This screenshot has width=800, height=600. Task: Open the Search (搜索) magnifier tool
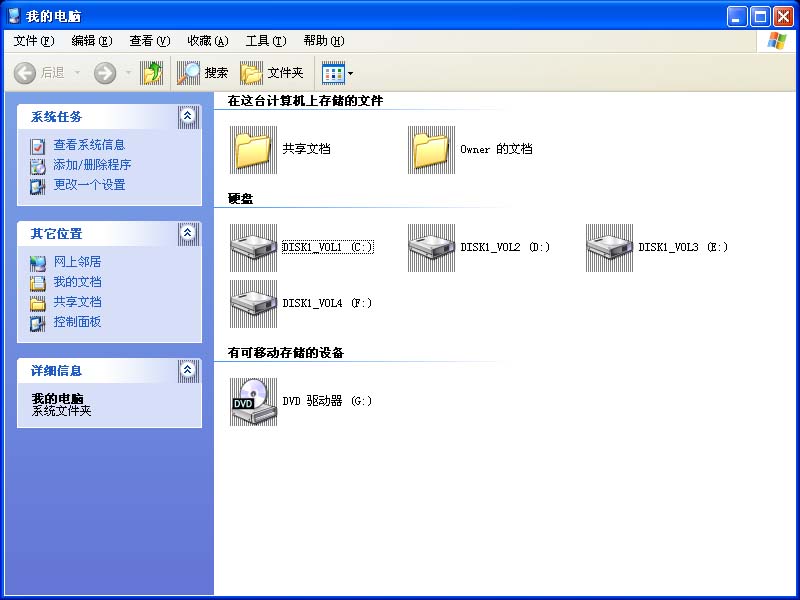[188, 73]
